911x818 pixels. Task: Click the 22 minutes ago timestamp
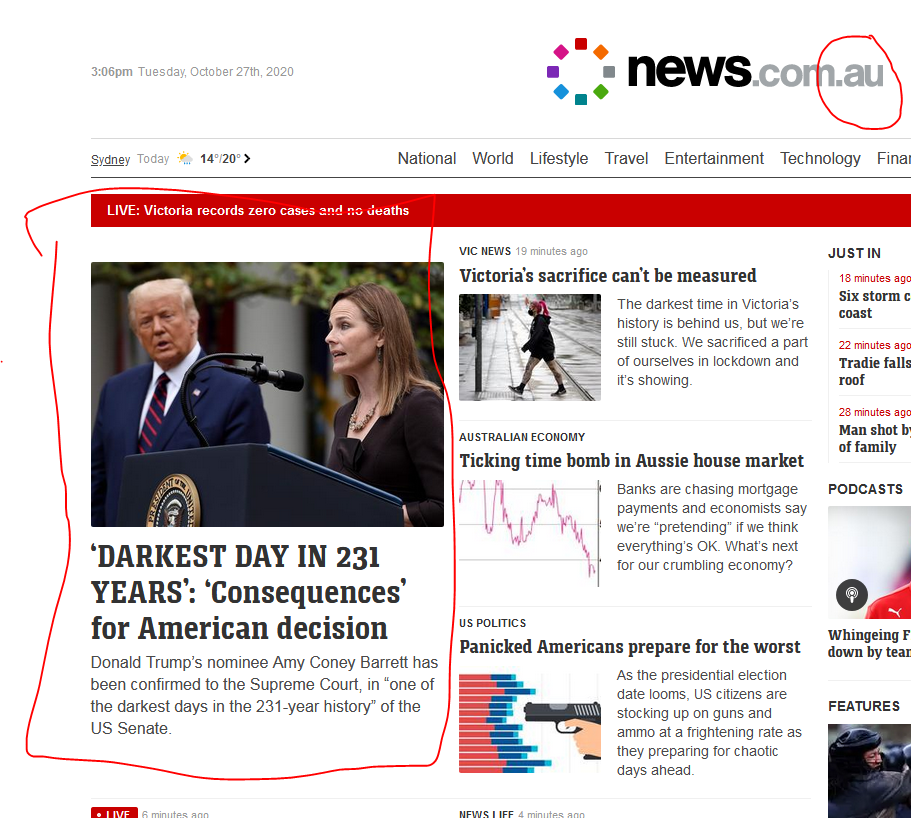point(874,345)
